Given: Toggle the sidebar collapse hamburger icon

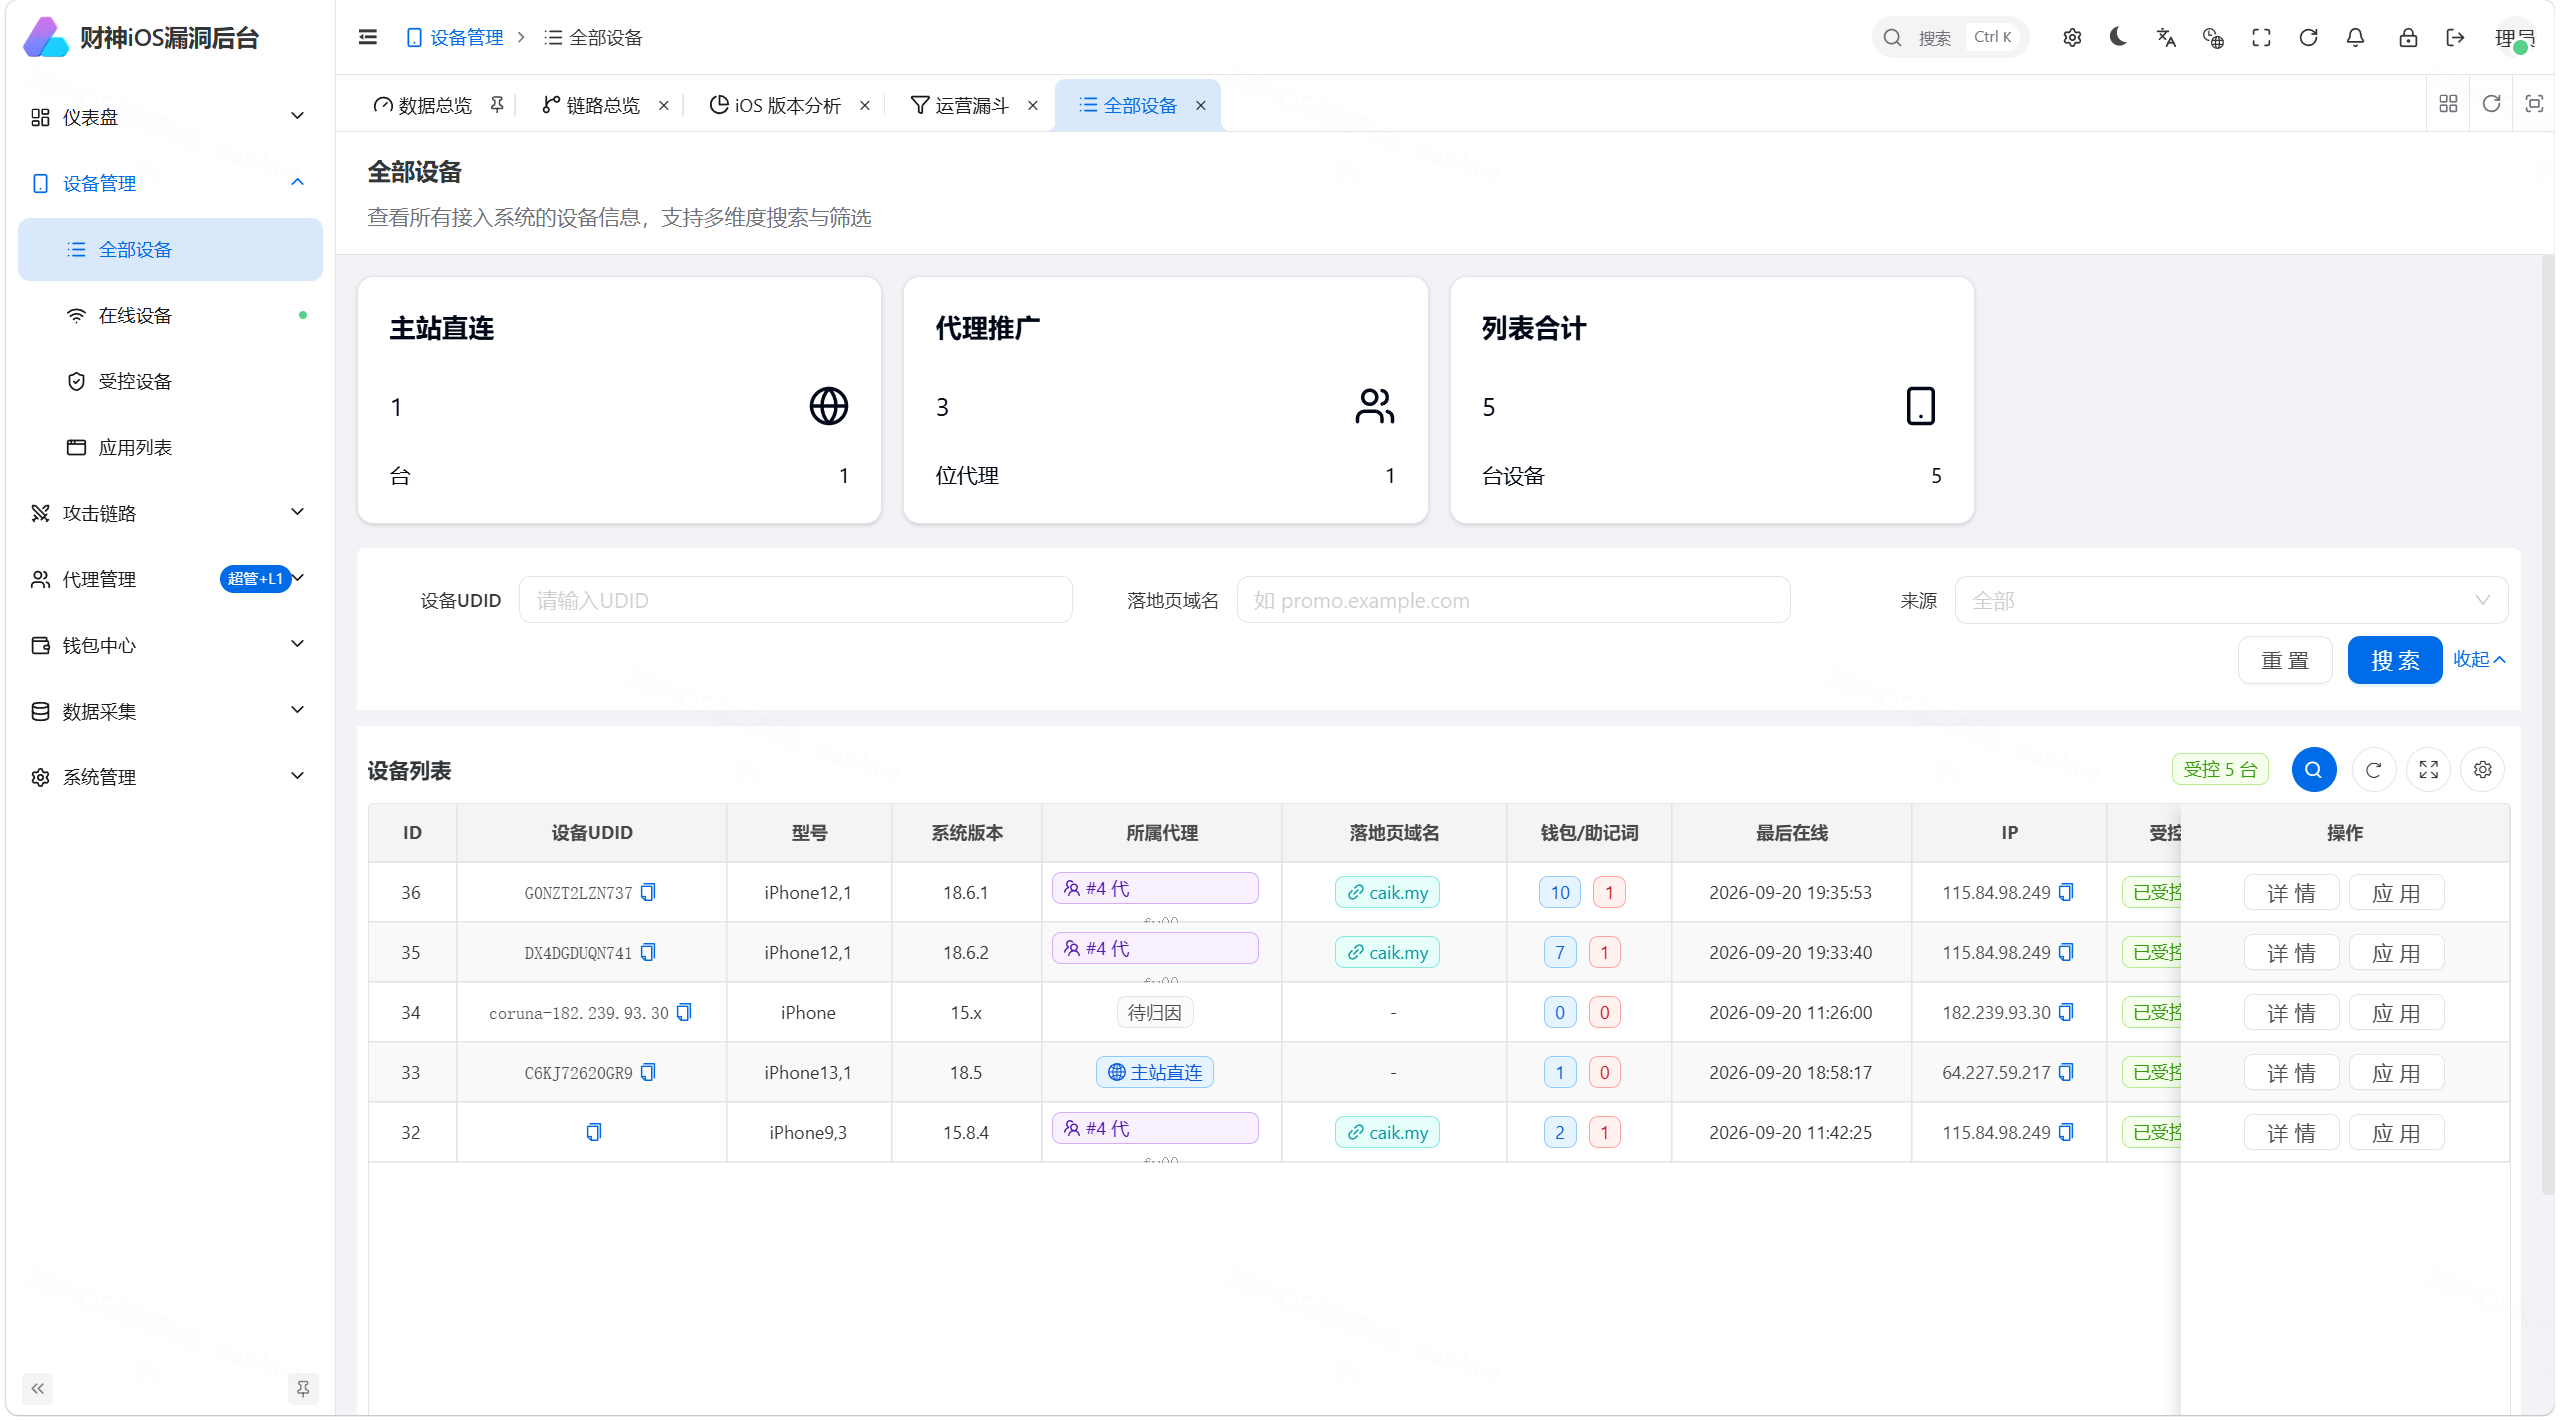Looking at the screenshot, I should point(367,38).
